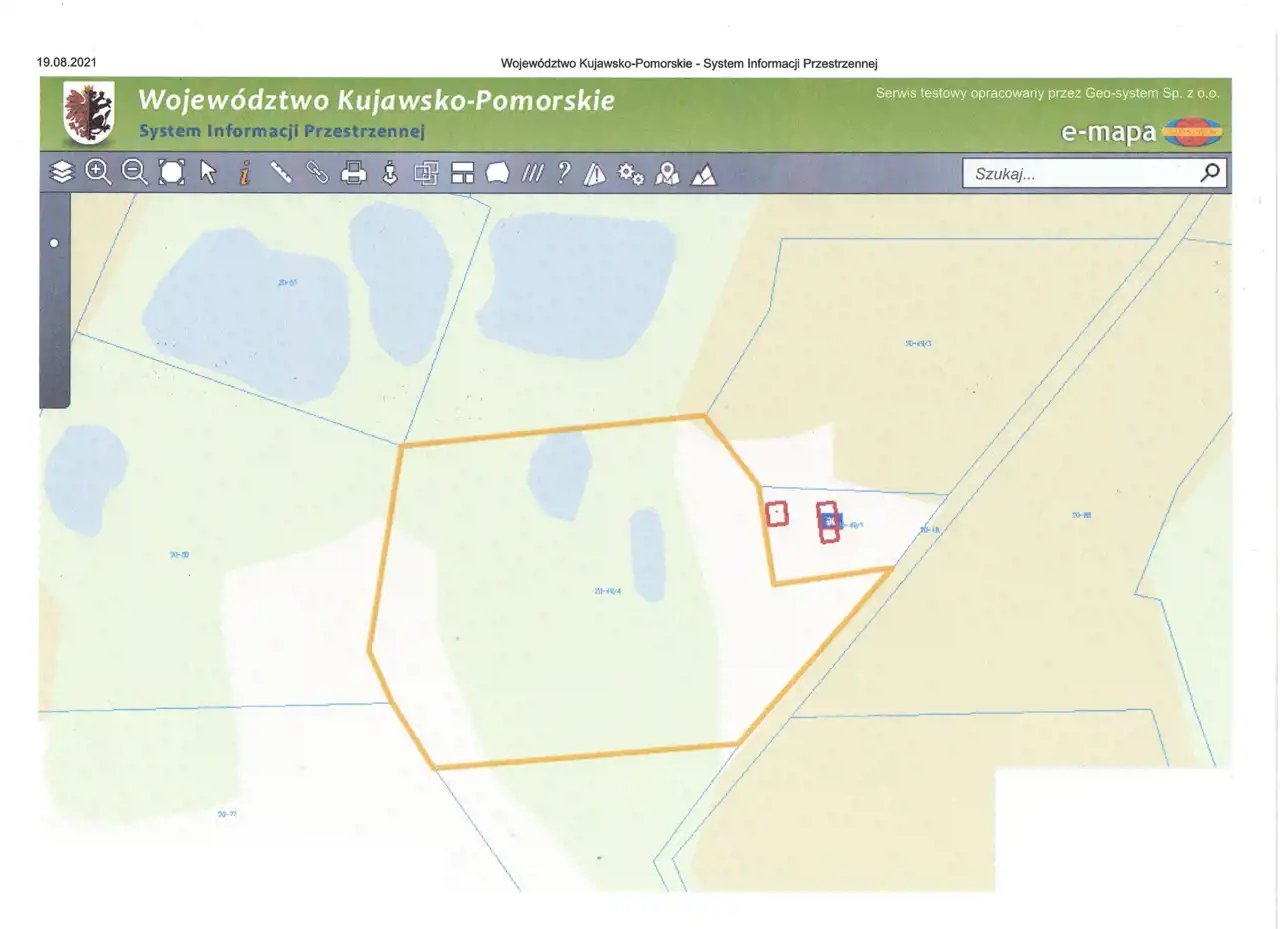
Task: Click the Województwo Kujawsko-Pomorskie coat of arms
Action: pyautogui.click(x=88, y=114)
